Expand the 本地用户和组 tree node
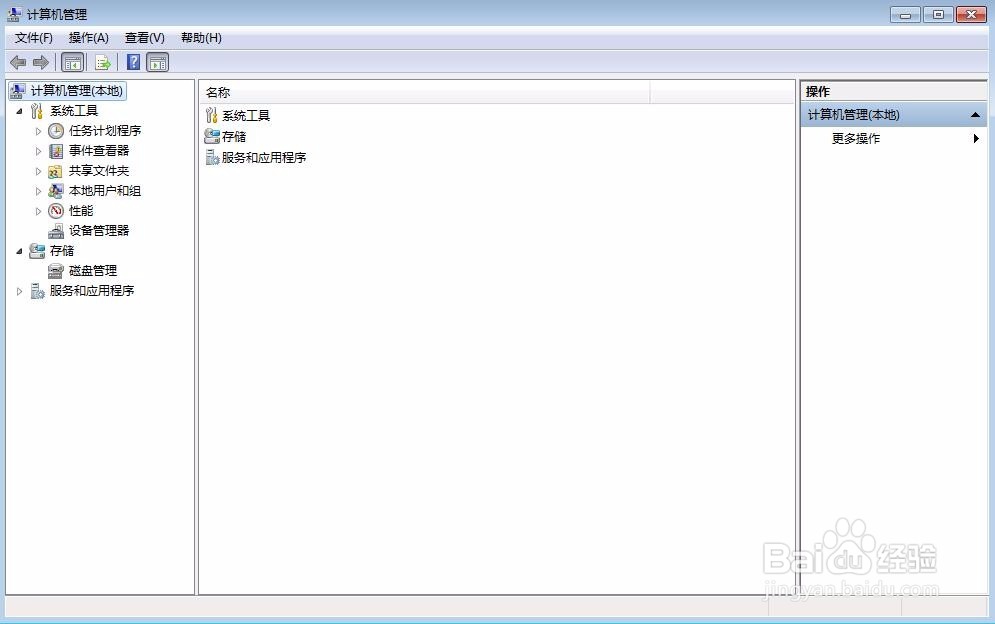 click(38, 191)
